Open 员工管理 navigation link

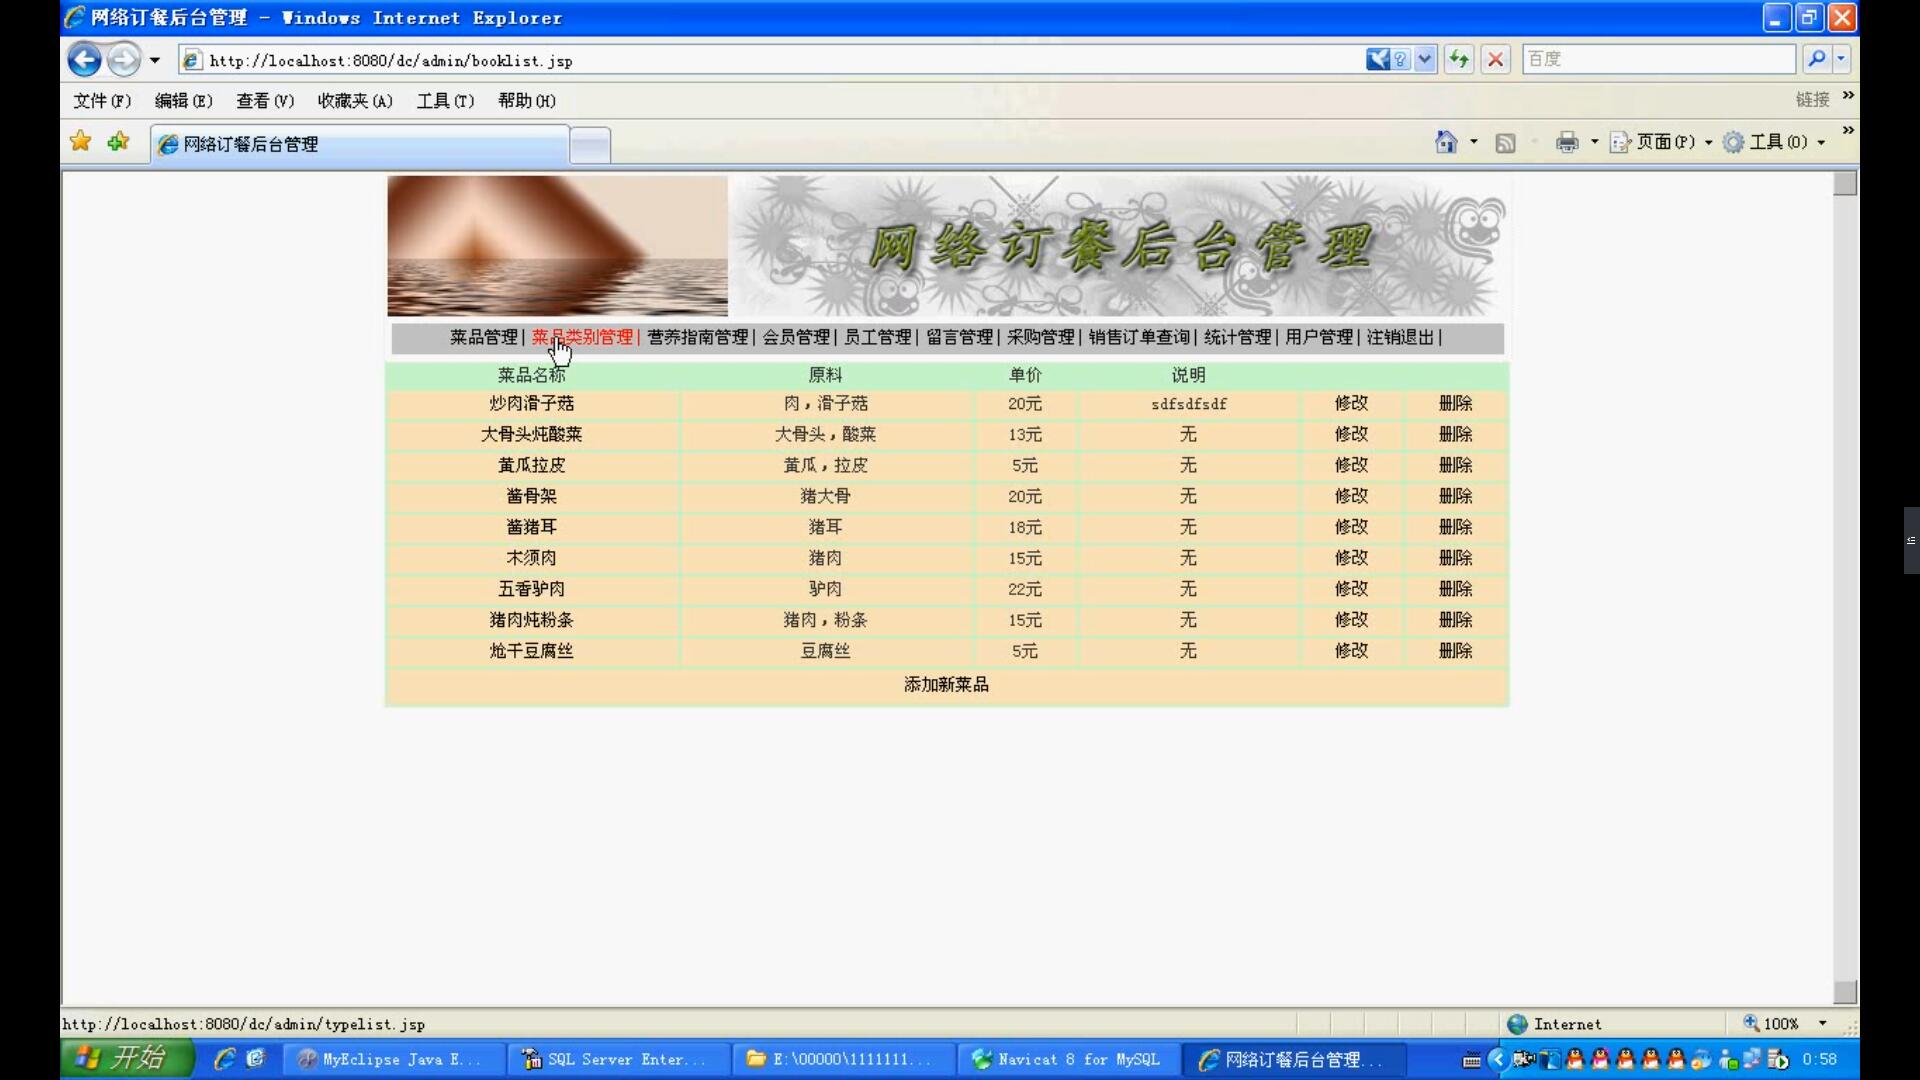(x=878, y=338)
